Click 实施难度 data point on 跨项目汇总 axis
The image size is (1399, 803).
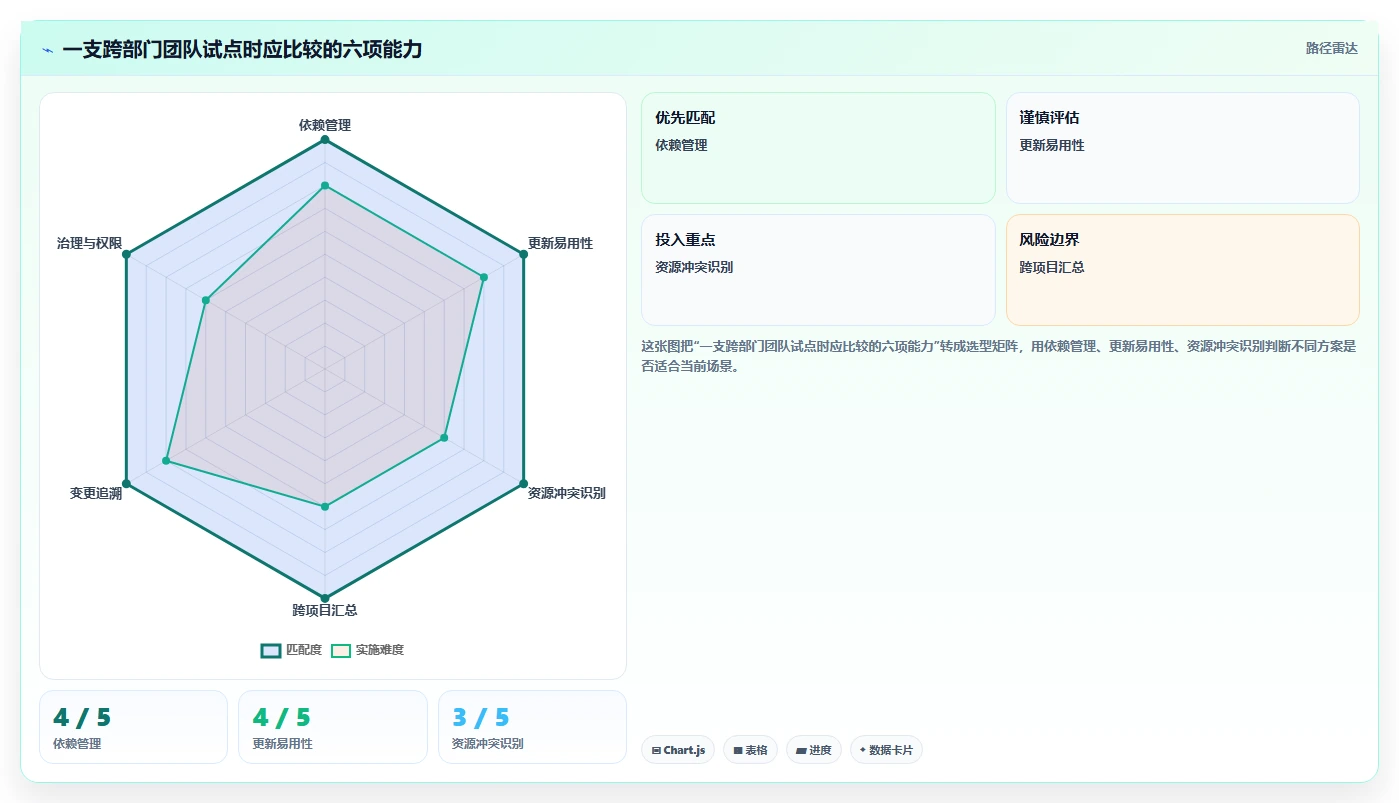tap(325, 507)
